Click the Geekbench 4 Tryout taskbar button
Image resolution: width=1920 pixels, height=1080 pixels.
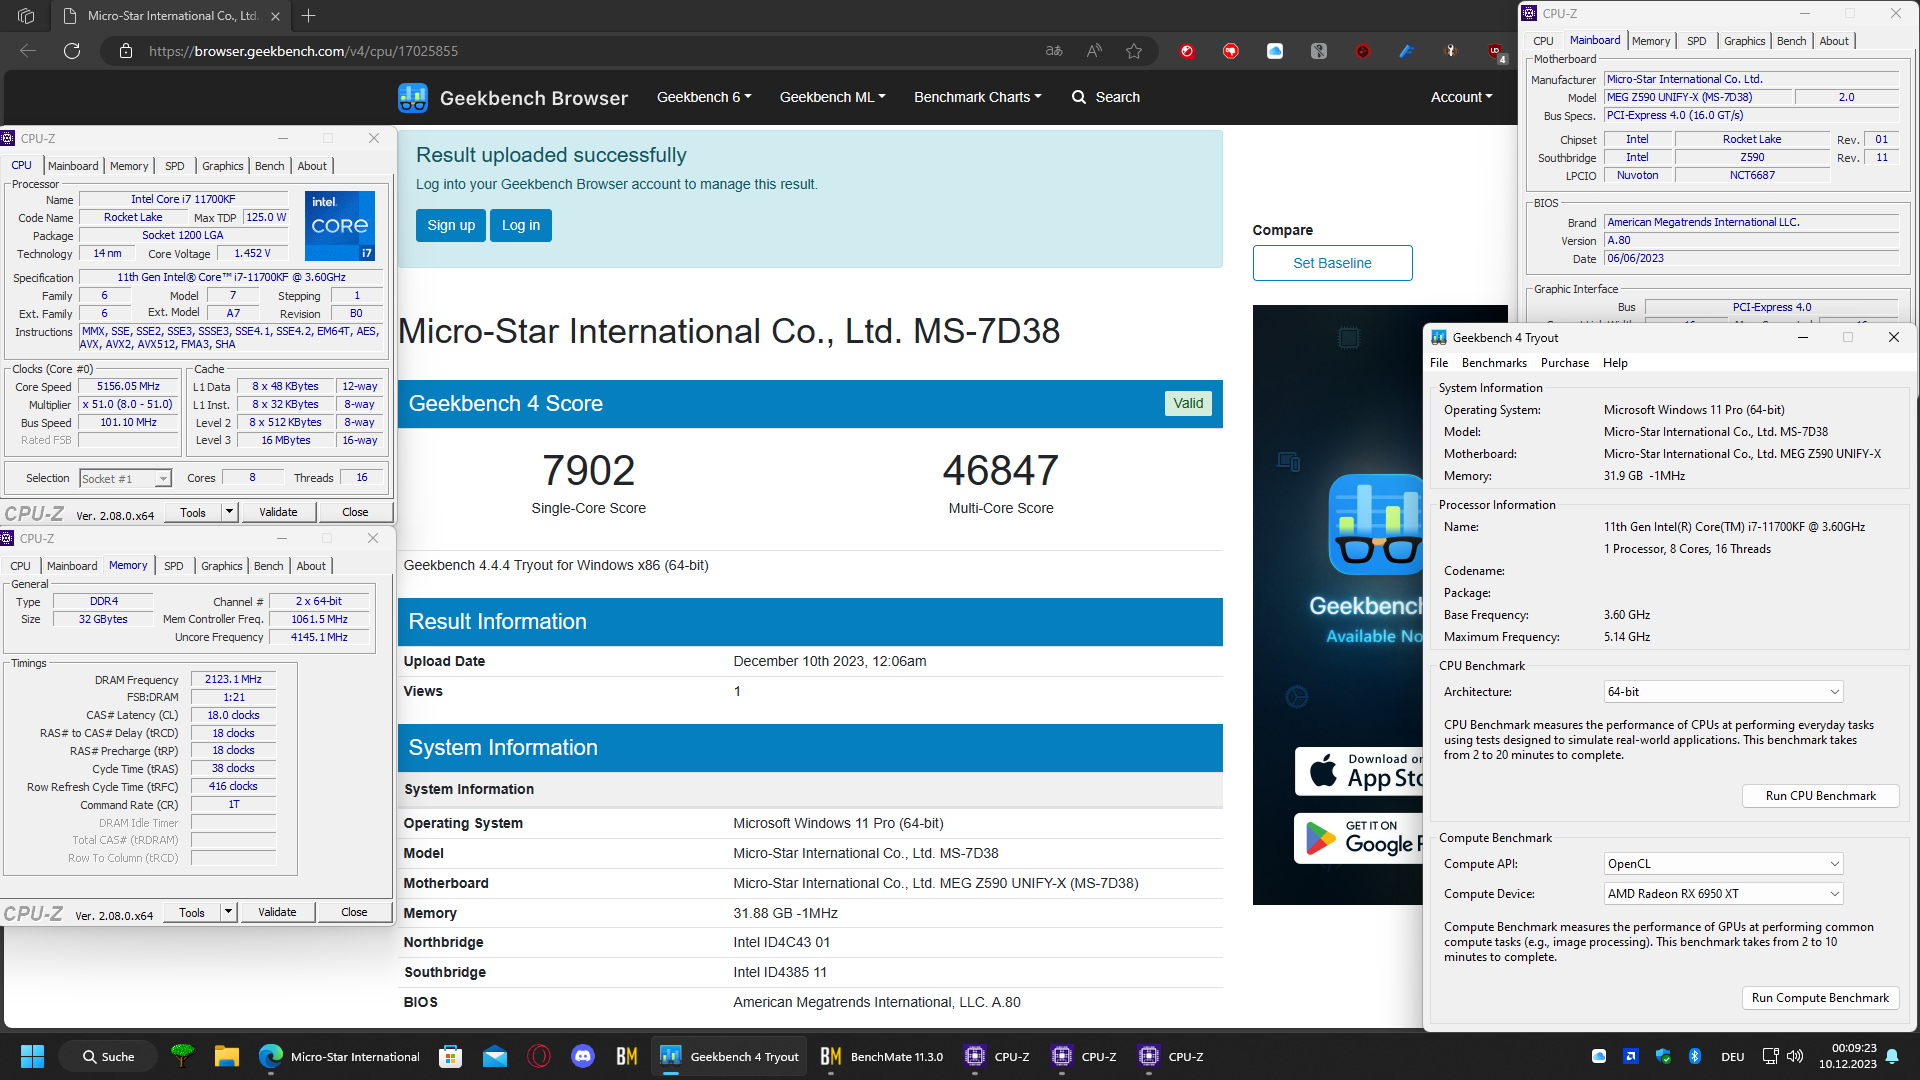pyautogui.click(x=730, y=1056)
